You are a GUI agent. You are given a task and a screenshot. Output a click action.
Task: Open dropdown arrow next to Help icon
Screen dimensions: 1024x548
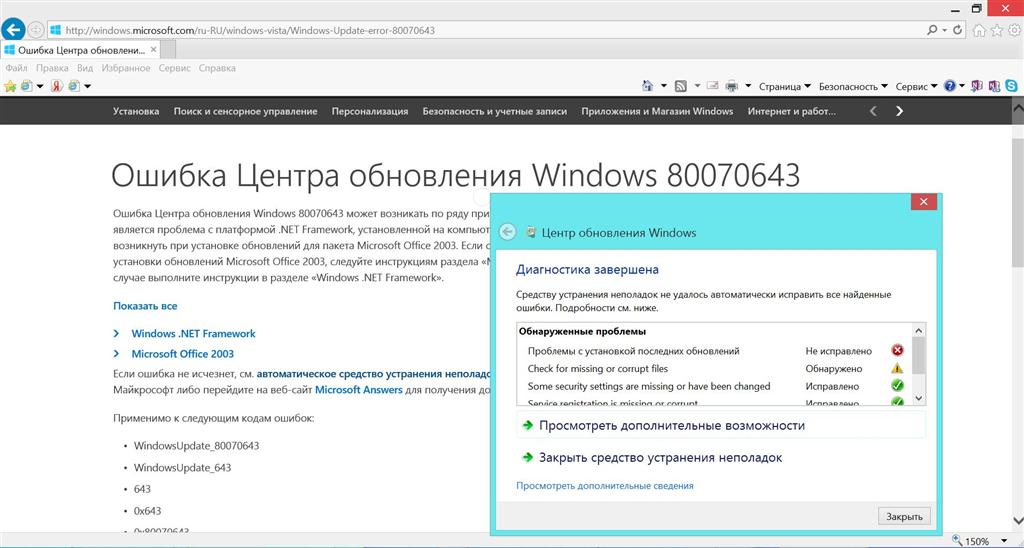962,86
